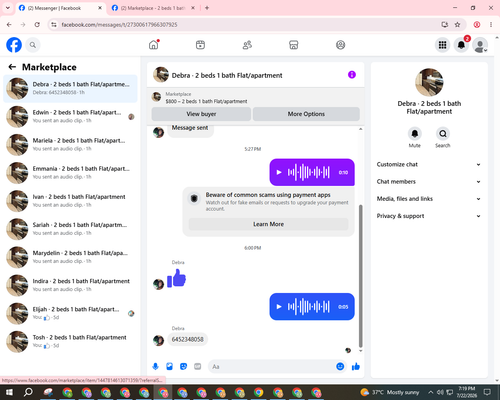Screen dimensions: 500x400
Task: Go back from Marketplace chats arrow
Action: pyautogui.click(x=12, y=67)
